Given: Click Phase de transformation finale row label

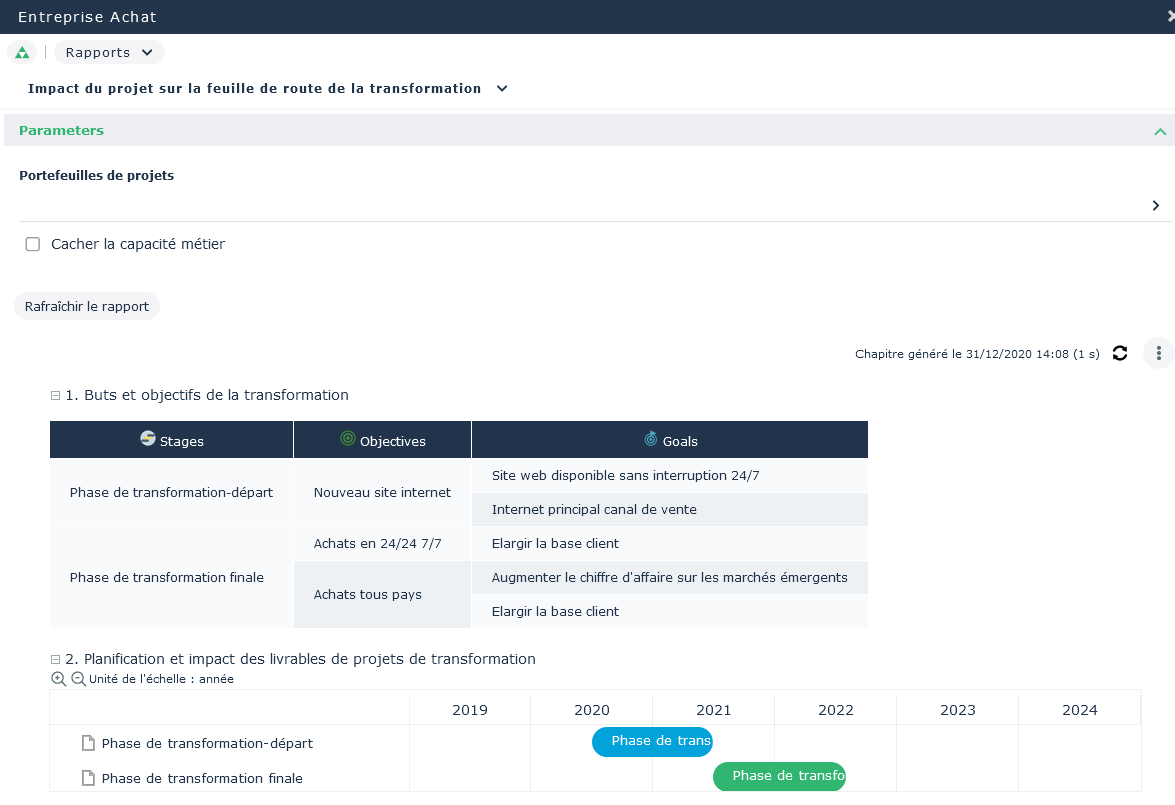Looking at the screenshot, I should [x=202, y=778].
